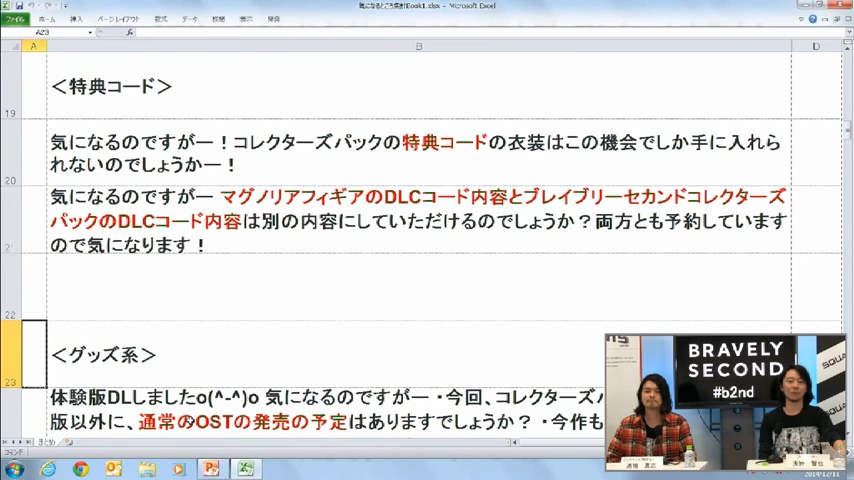This screenshot has height=480, width=854.
Task: Click the selected cell A23
Action: coord(34,354)
